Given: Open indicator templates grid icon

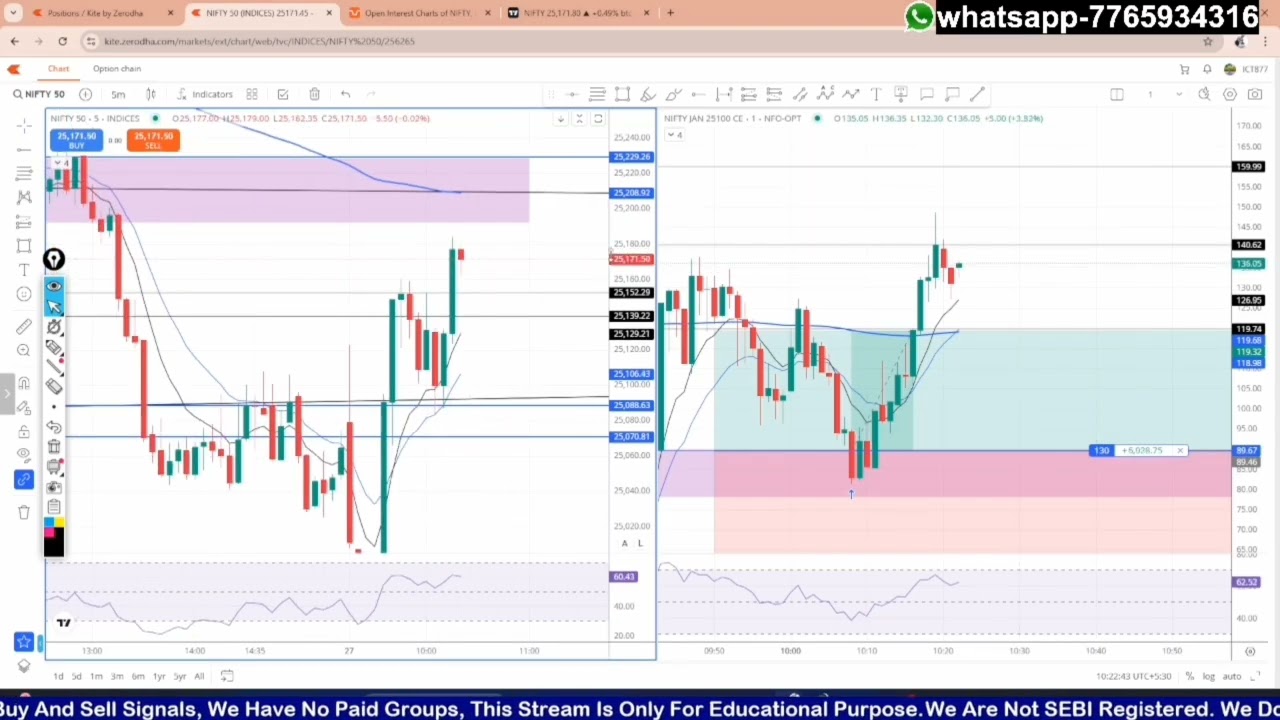Looking at the screenshot, I should click(252, 94).
